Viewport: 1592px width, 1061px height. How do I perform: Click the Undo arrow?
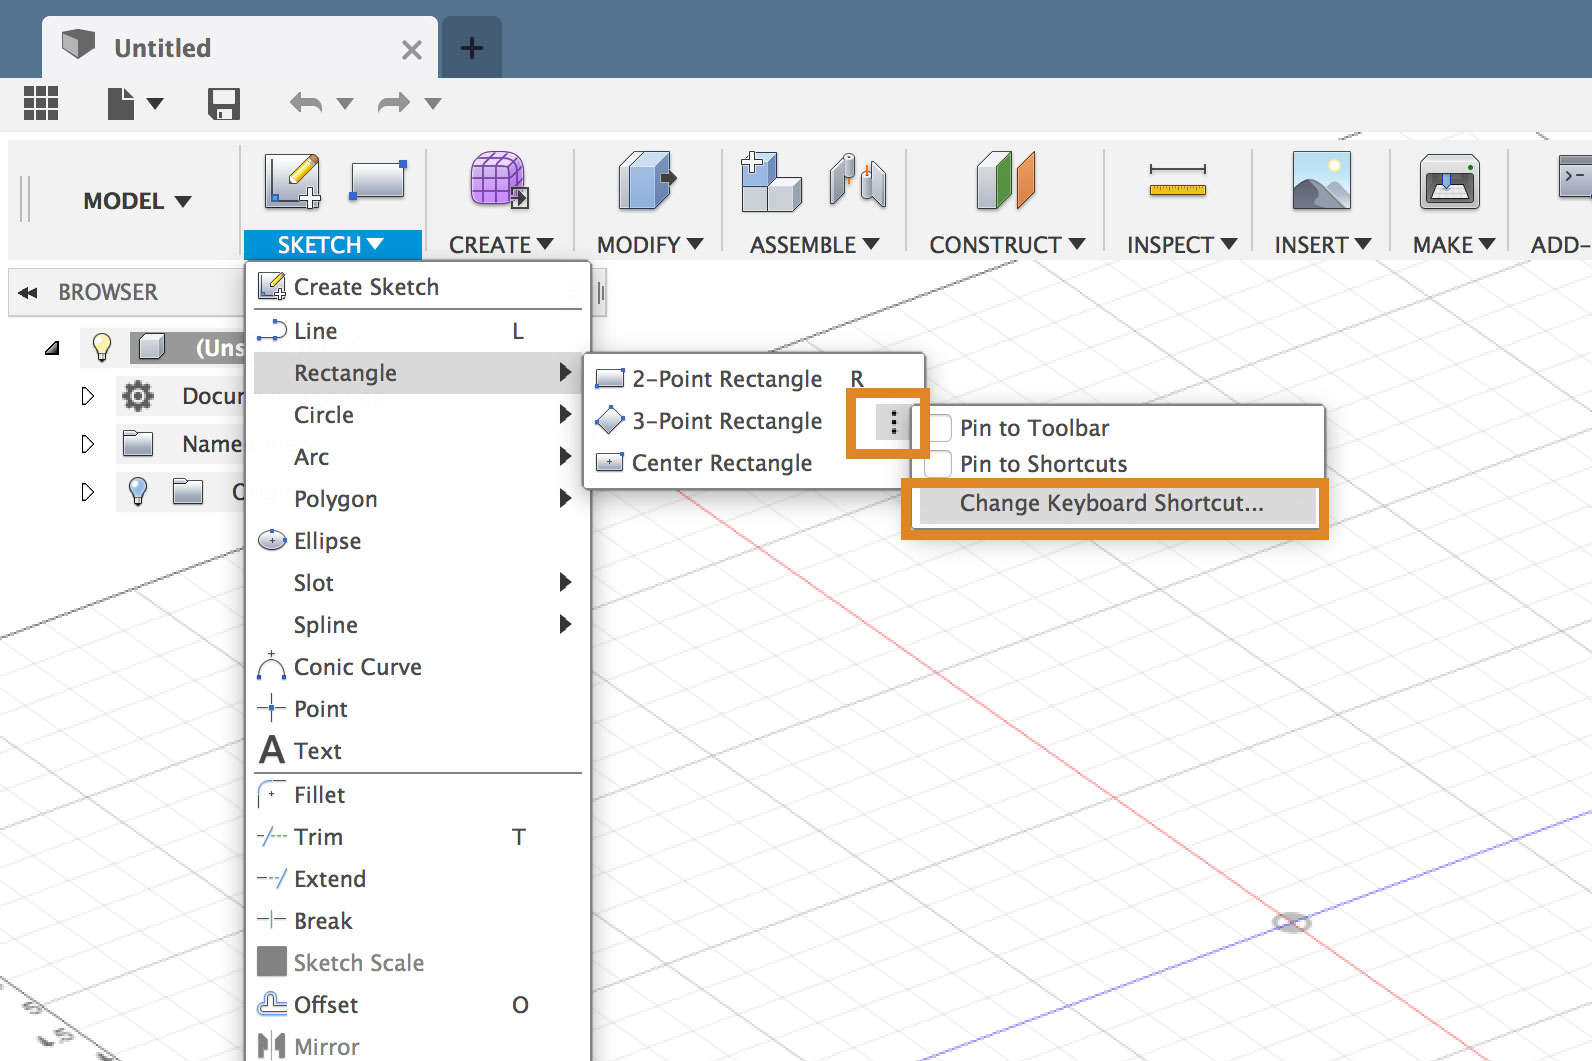[306, 102]
